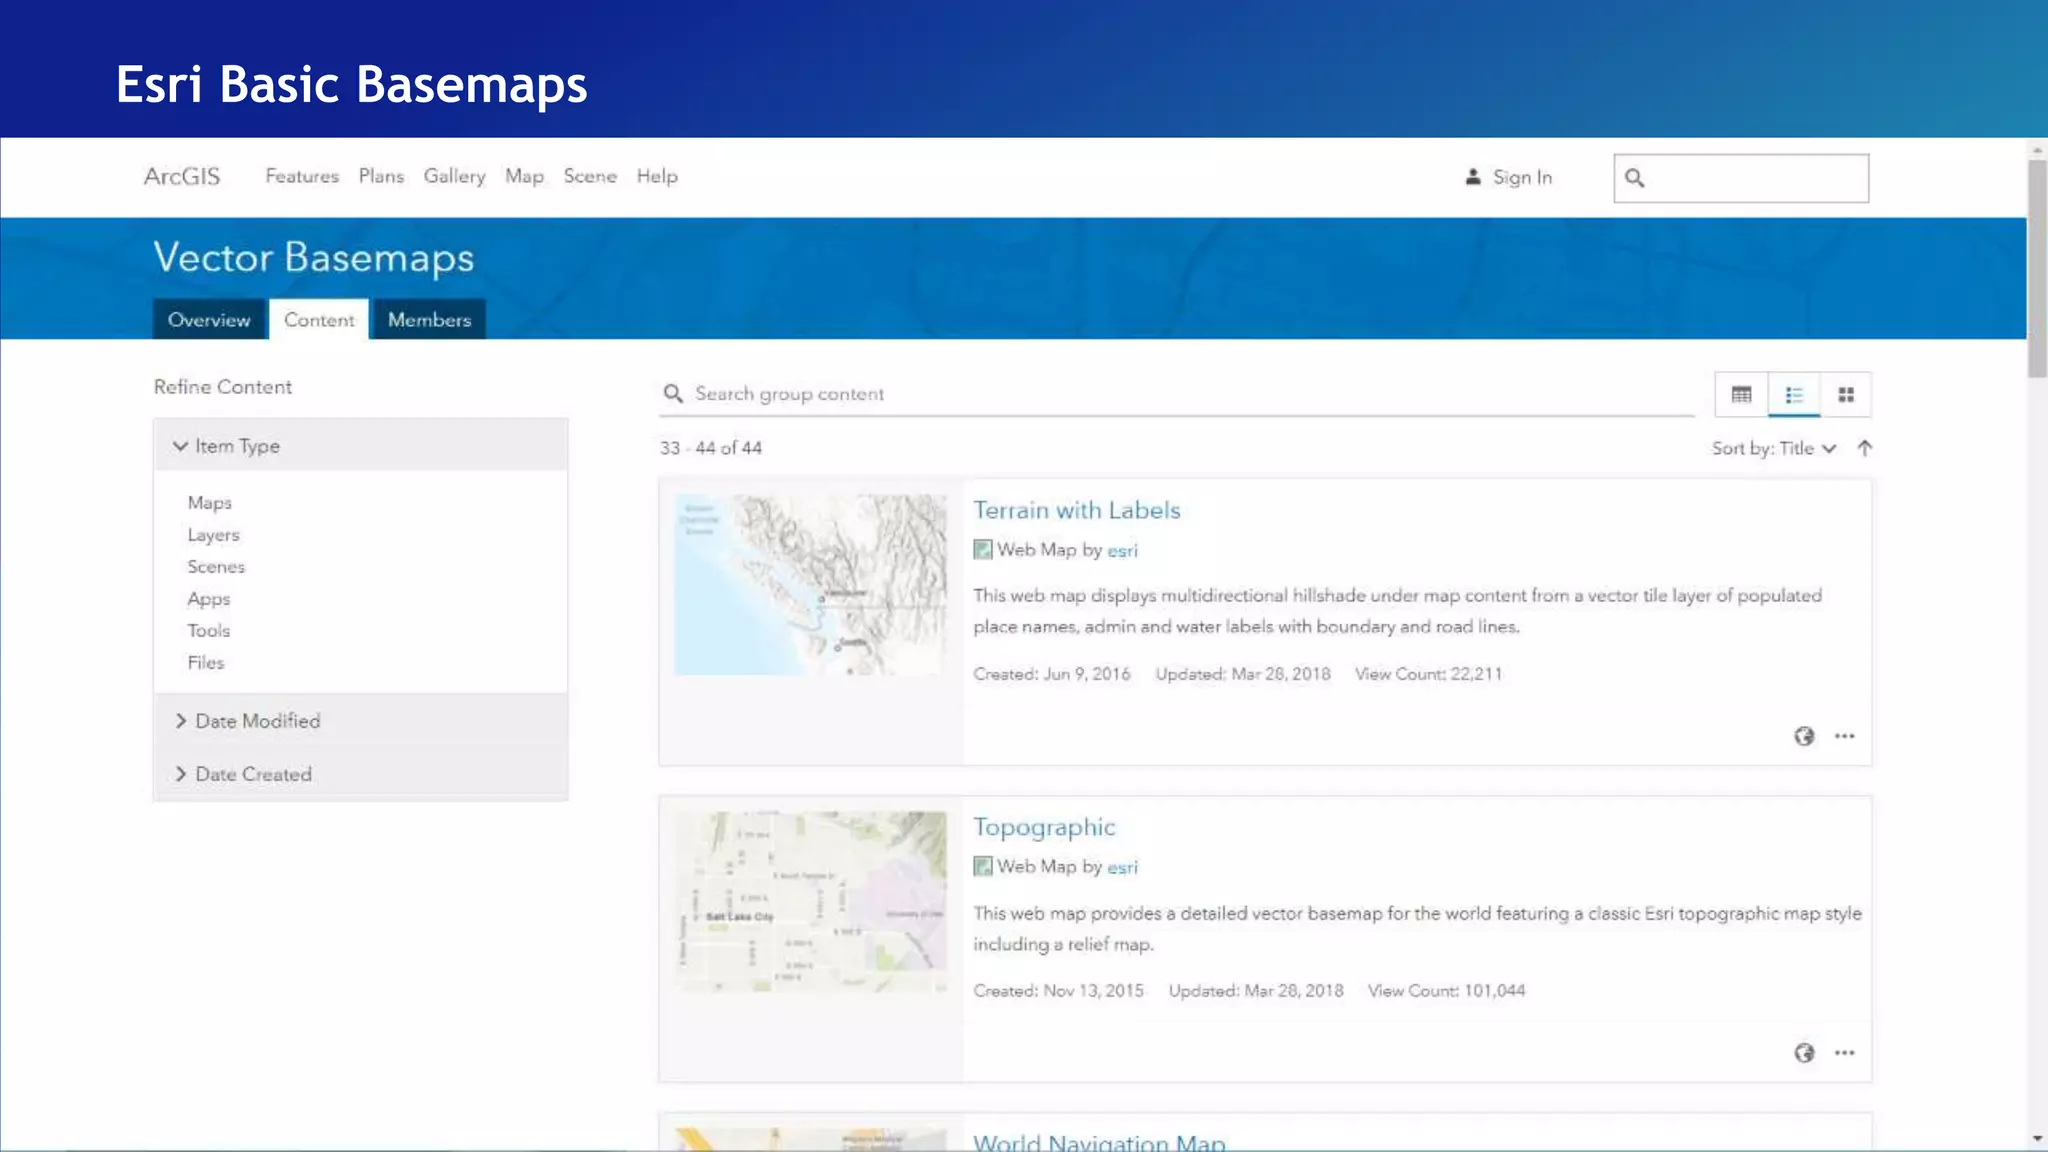The height and width of the screenshot is (1152, 2048).
Task: Open more options for Topographic
Action: tap(1845, 1053)
